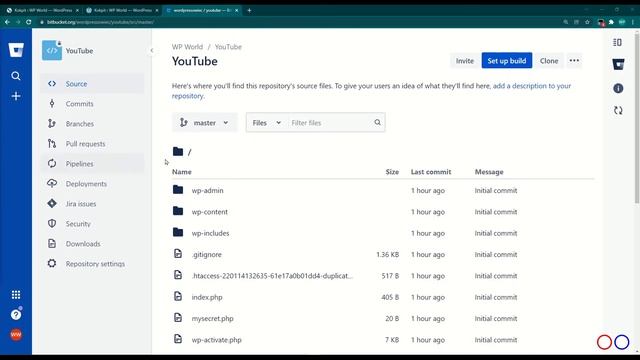Click the create plus icon
Screen dimensions: 640x360
(x=16, y=96)
